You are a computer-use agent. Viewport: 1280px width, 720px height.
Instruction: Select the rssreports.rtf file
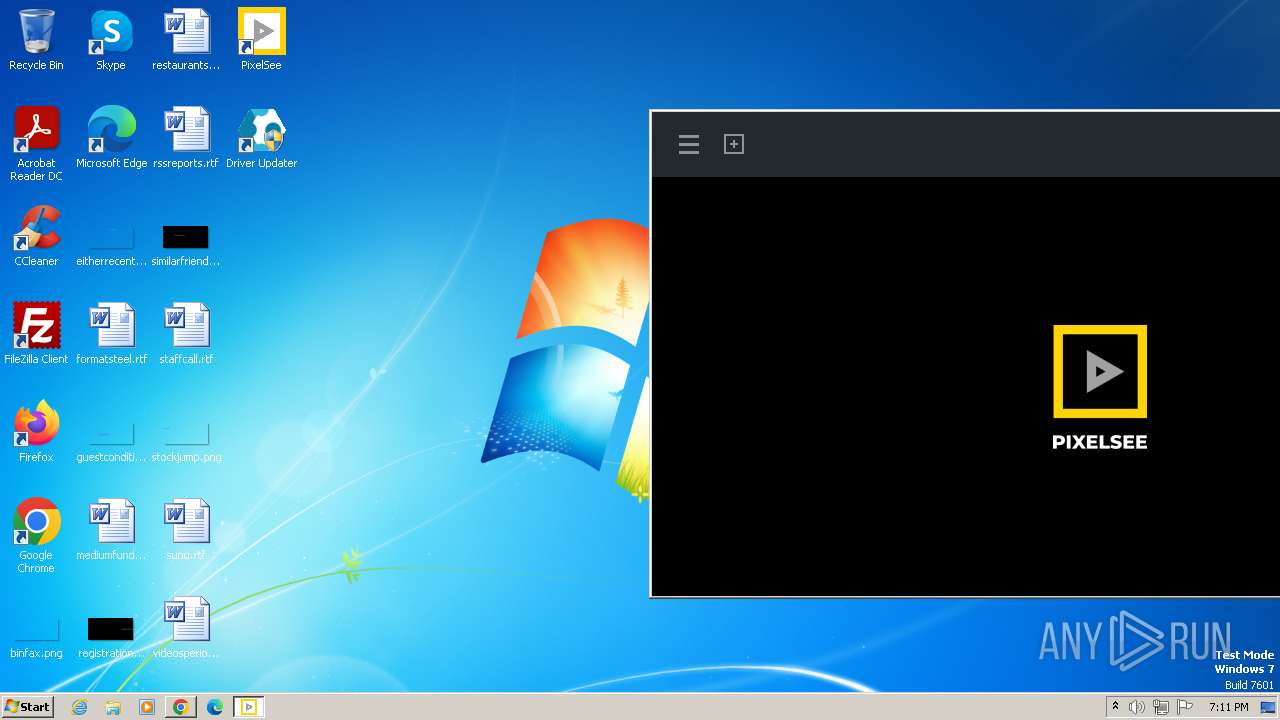(186, 138)
